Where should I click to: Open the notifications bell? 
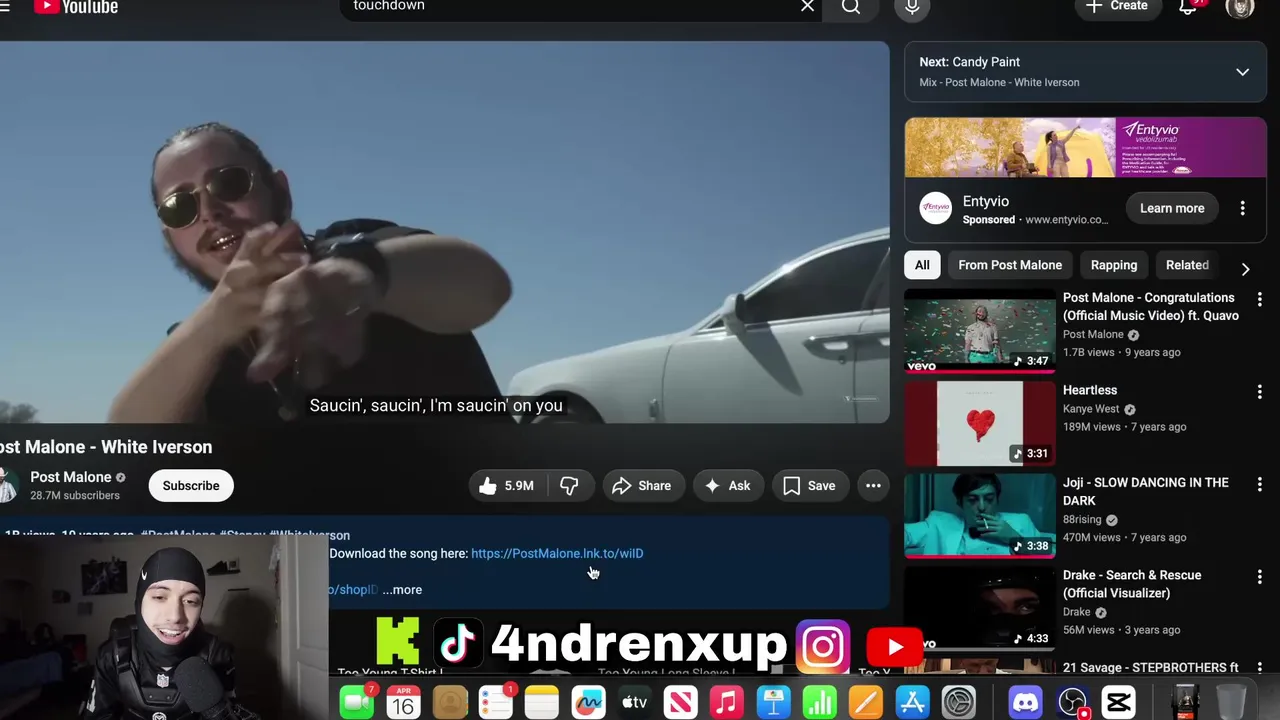pos(1188,7)
